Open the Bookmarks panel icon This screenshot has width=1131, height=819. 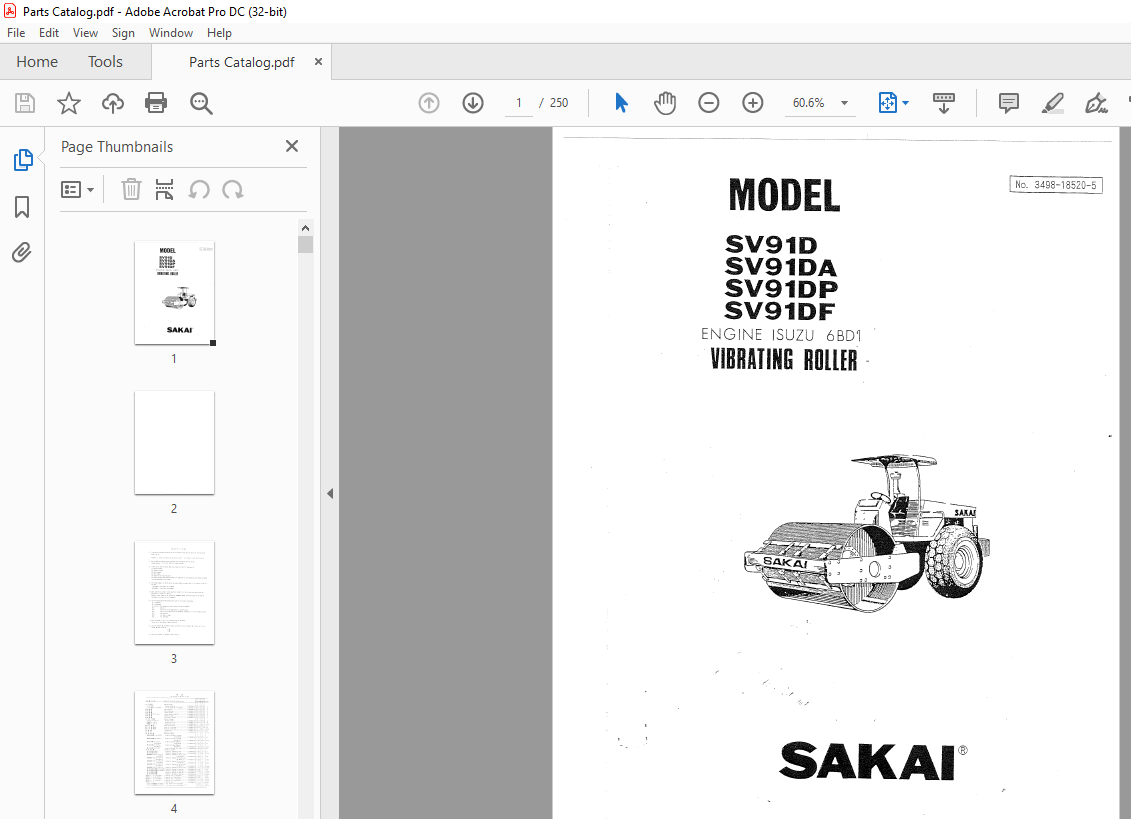(x=22, y=207)
